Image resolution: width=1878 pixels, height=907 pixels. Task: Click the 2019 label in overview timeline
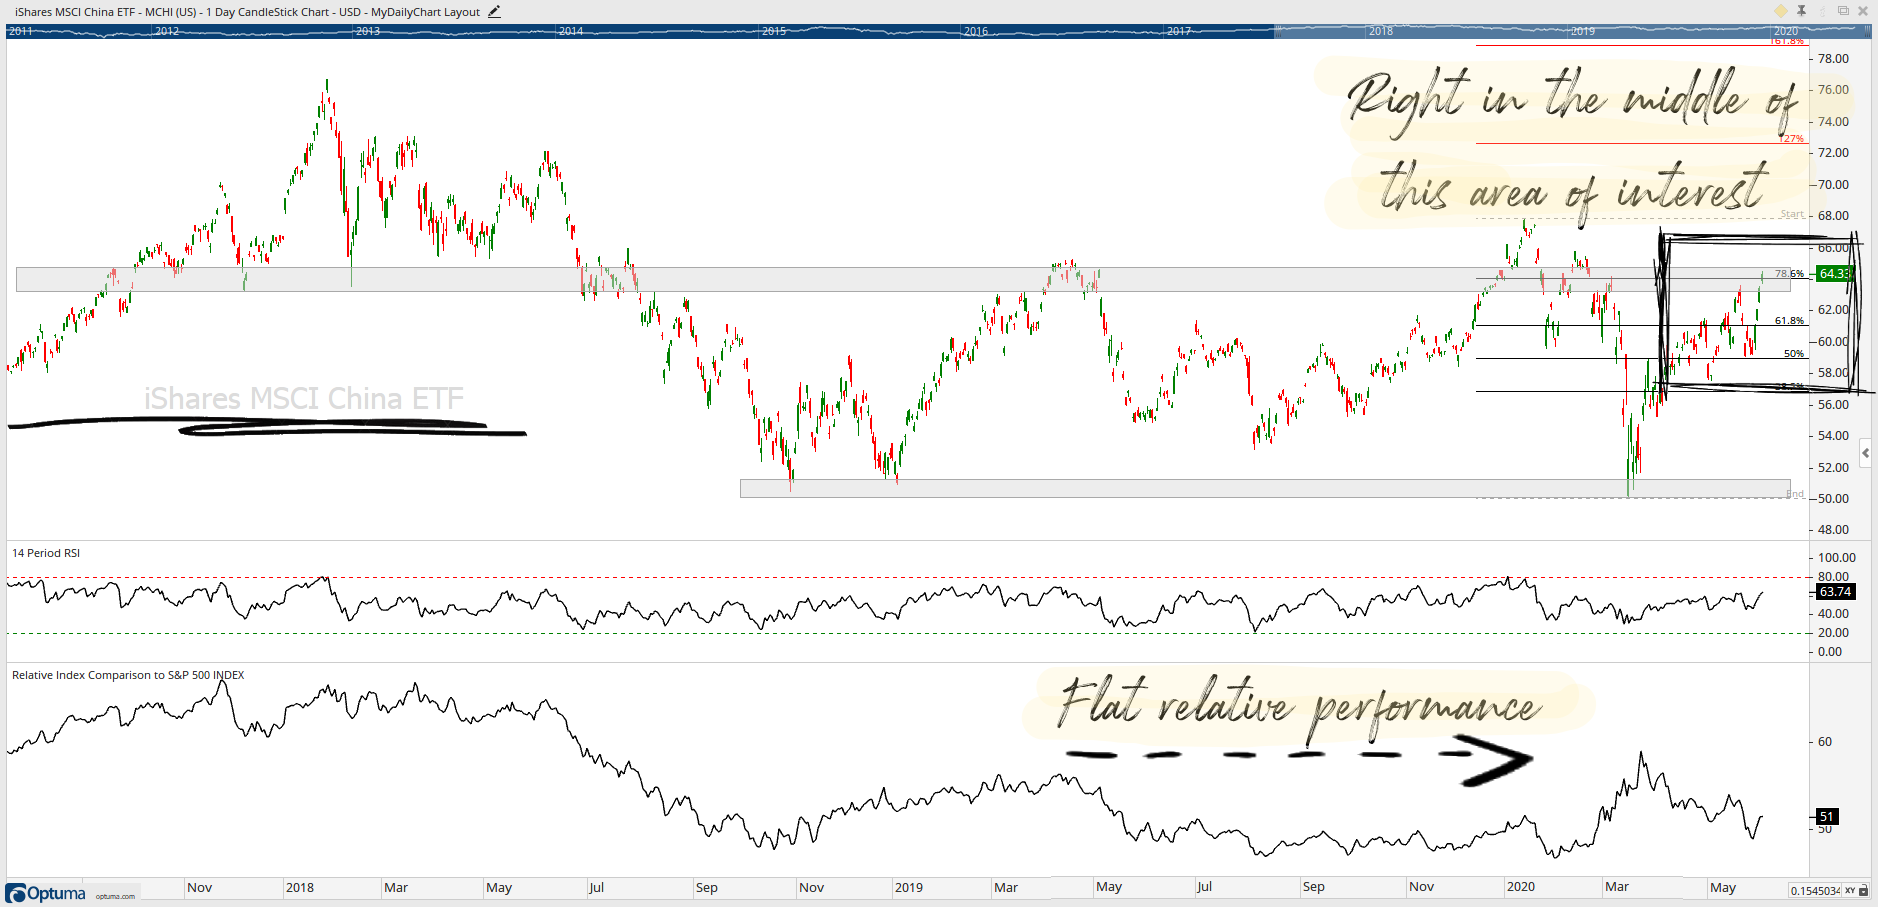tap(1583, 31)
